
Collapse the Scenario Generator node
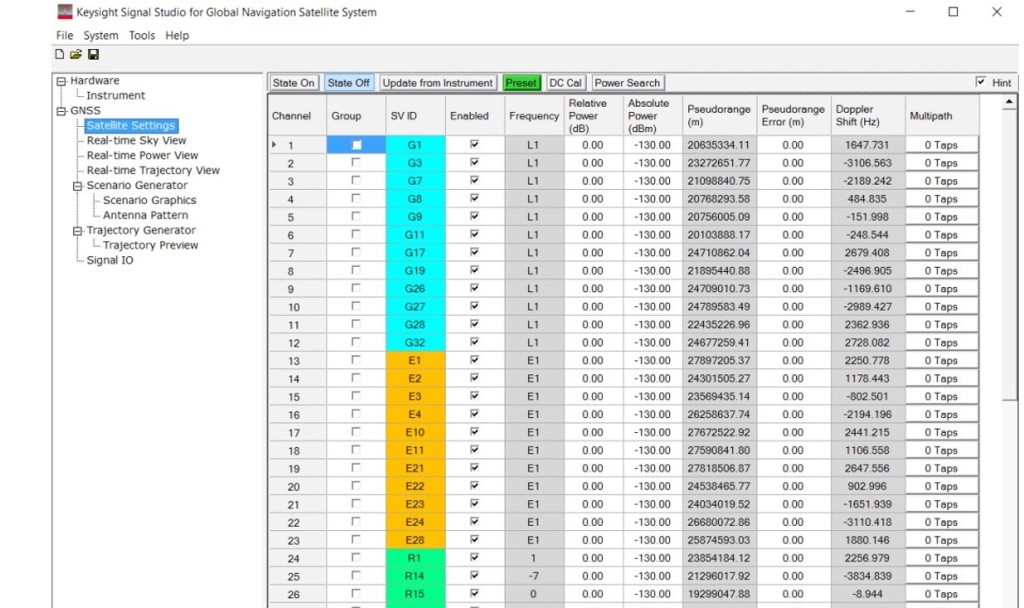click(x=77, y=186)
